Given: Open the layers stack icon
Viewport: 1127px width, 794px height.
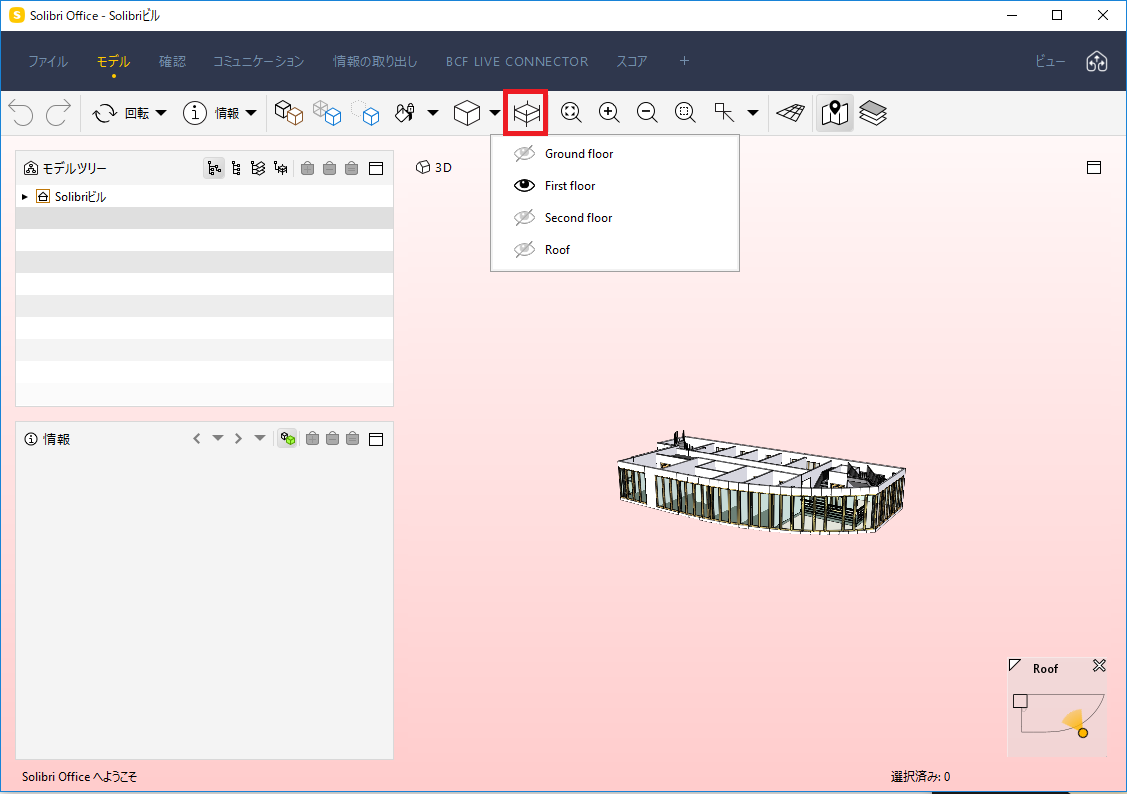Looking at the screenshot, I should click(x=873, y=113).
